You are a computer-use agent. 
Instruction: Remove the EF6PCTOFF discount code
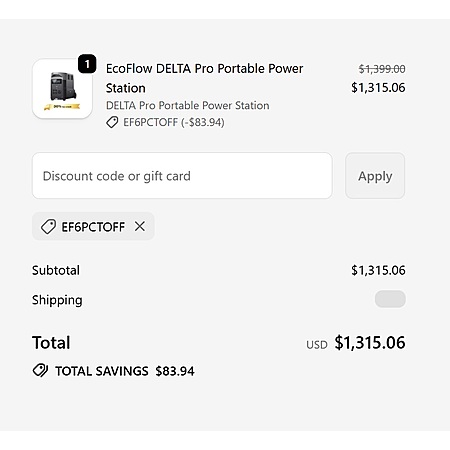140,226
